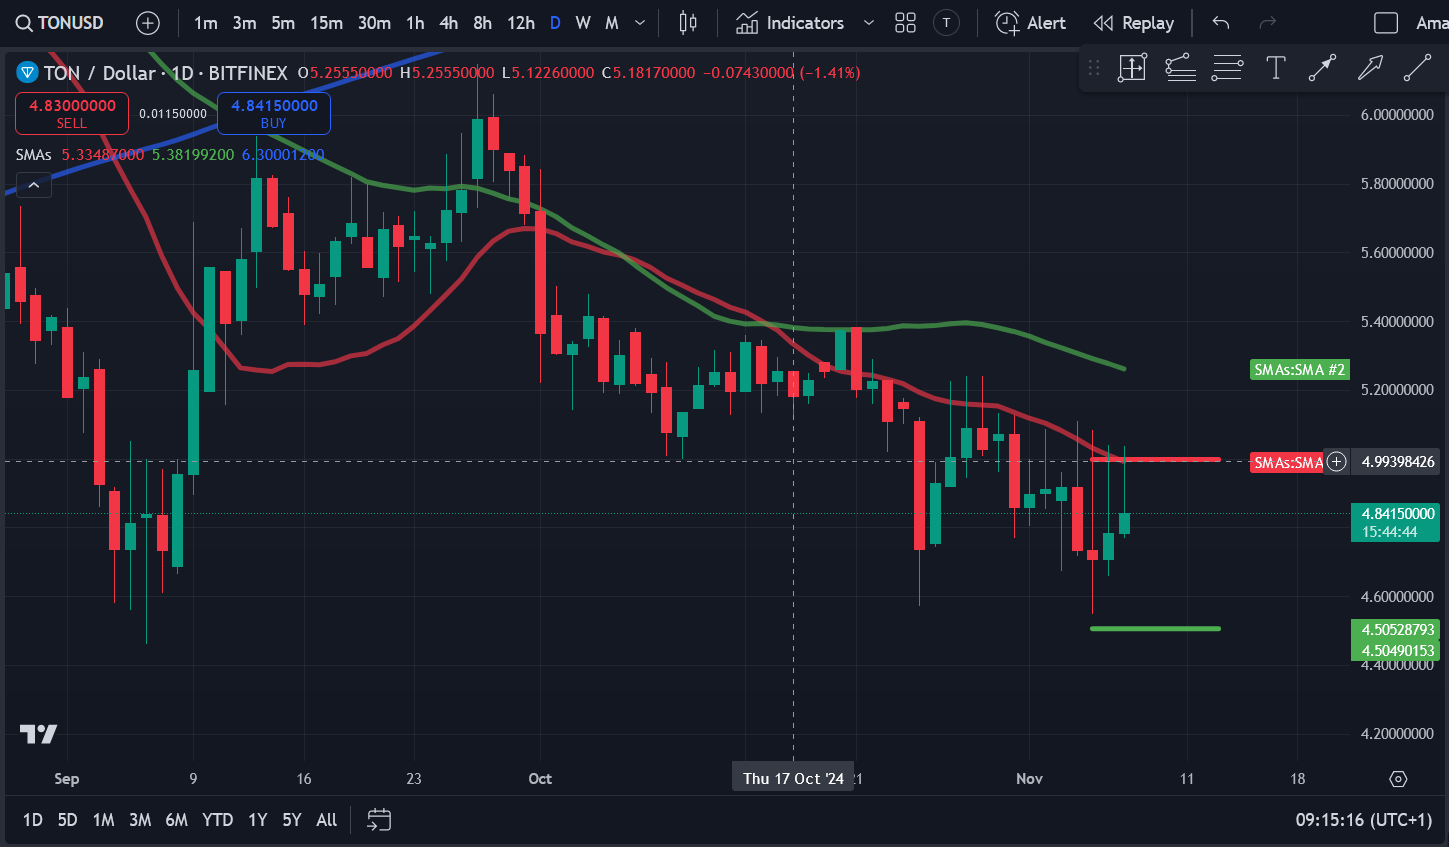Click the red SMAs:SMA price label
This screenshot has width=1449, height=847.
1288,462
